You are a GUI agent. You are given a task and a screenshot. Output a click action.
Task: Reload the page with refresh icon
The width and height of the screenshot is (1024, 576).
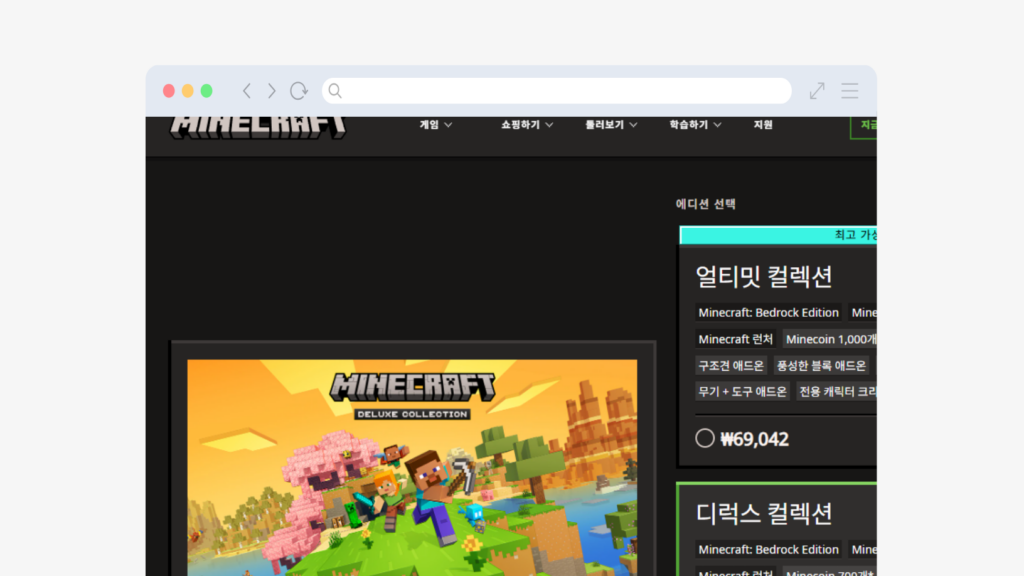click(x=299, y=91)
